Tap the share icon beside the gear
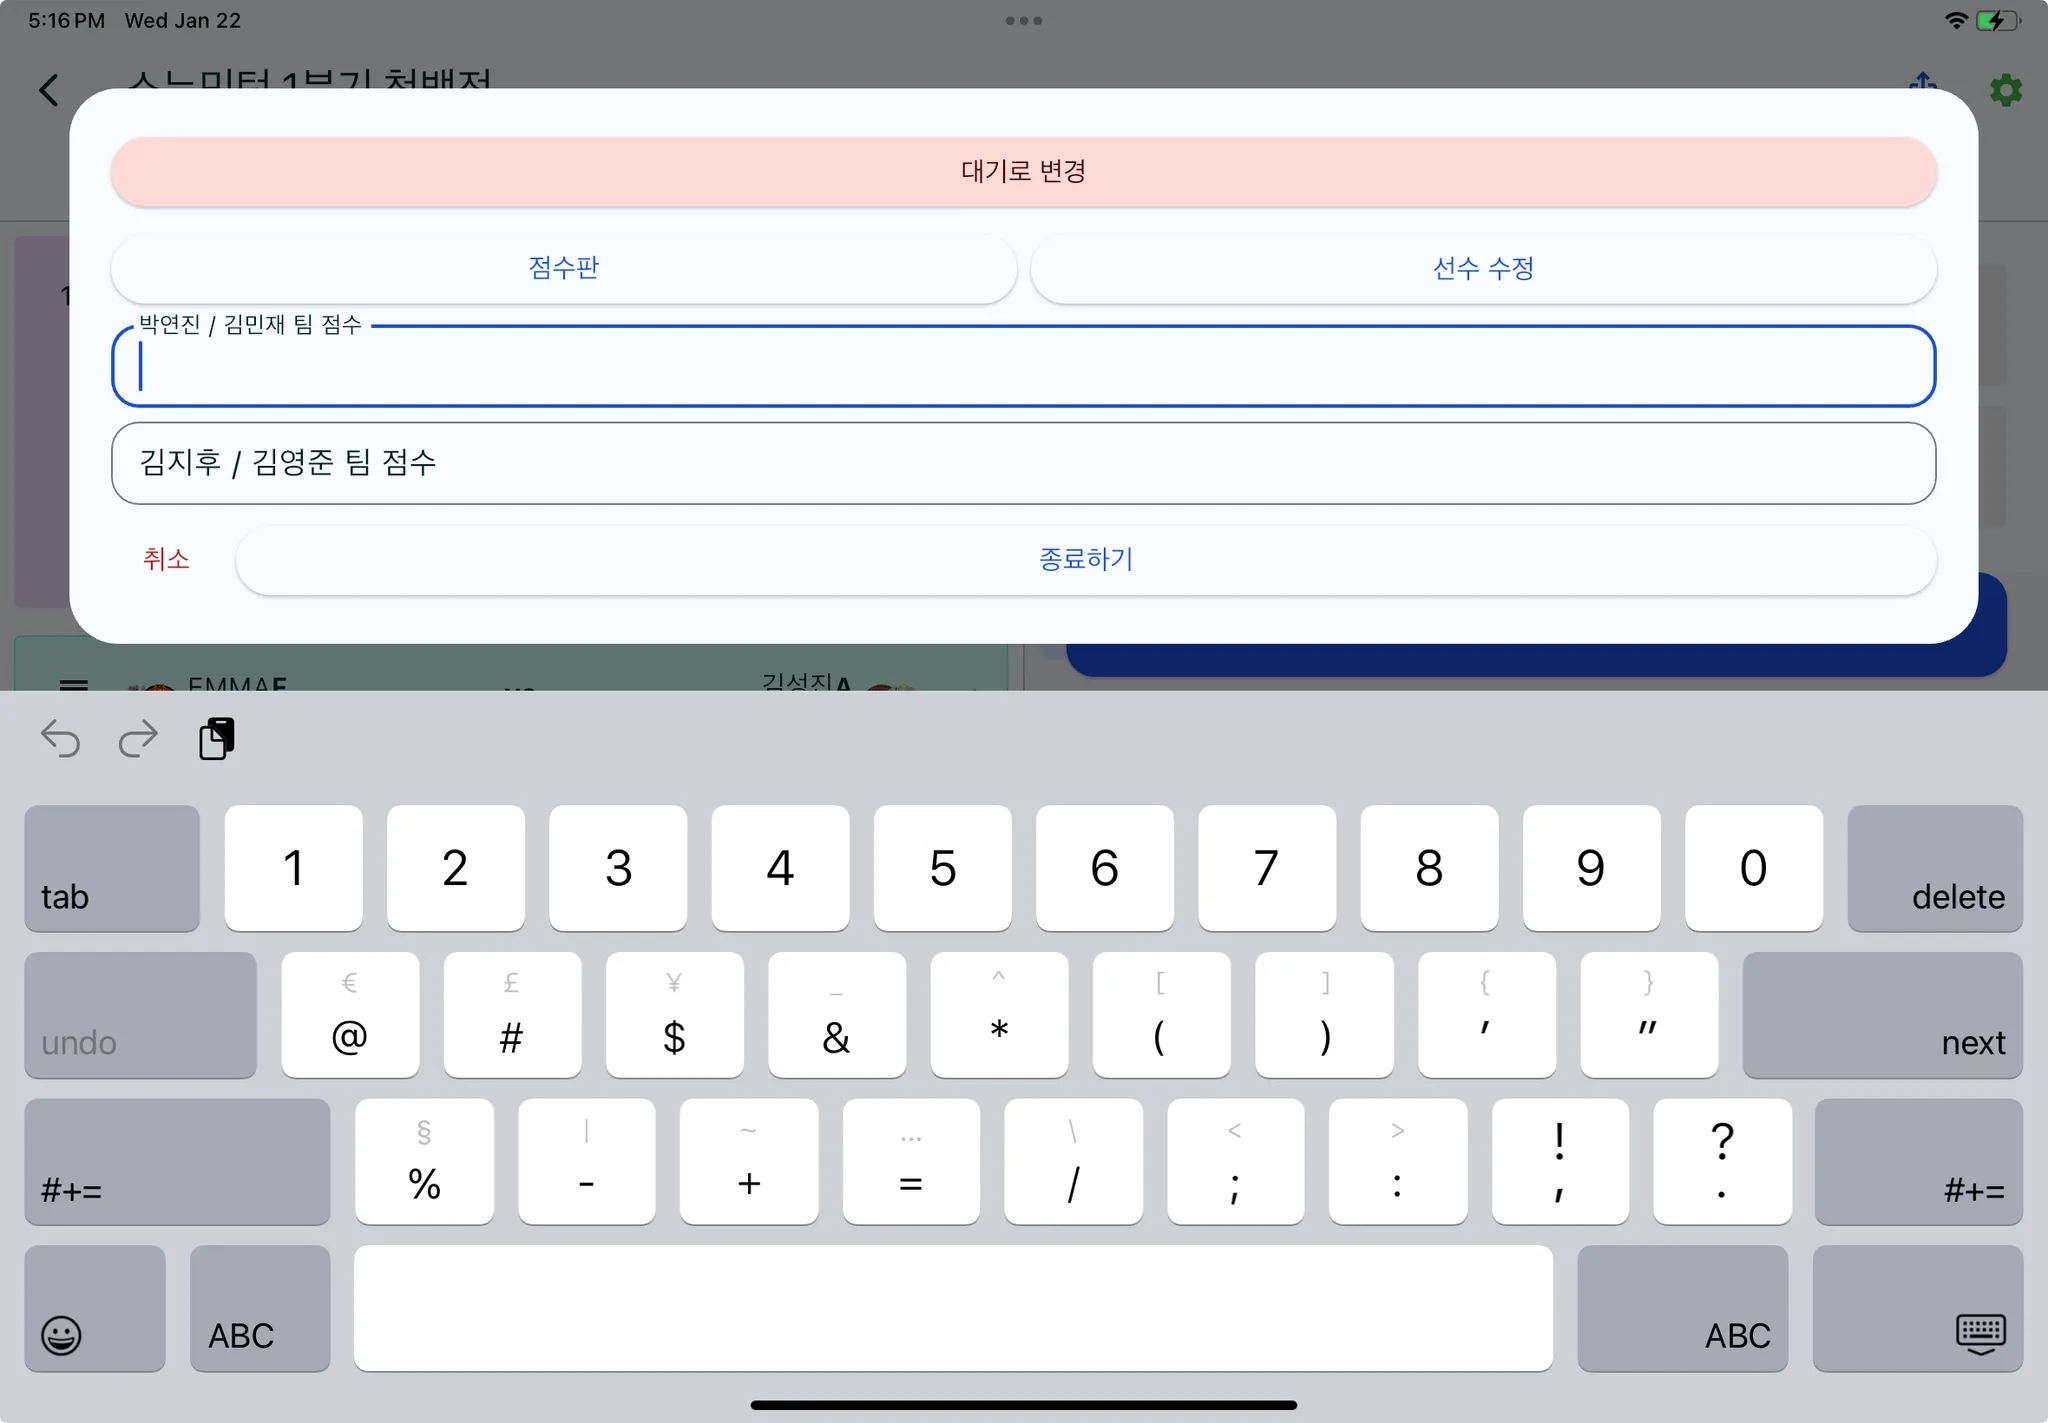 1923,81
